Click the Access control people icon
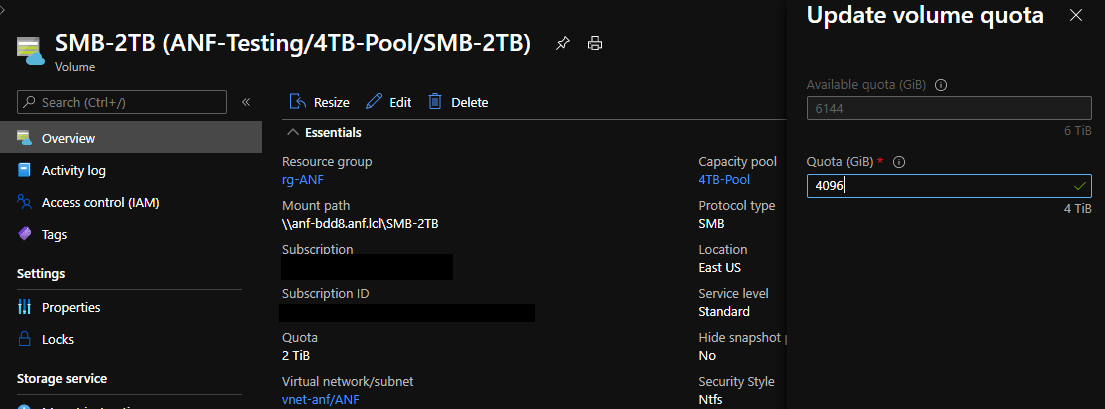This screenshot has width=1105, height=409. pyautogui.click(x=25, y=202)
